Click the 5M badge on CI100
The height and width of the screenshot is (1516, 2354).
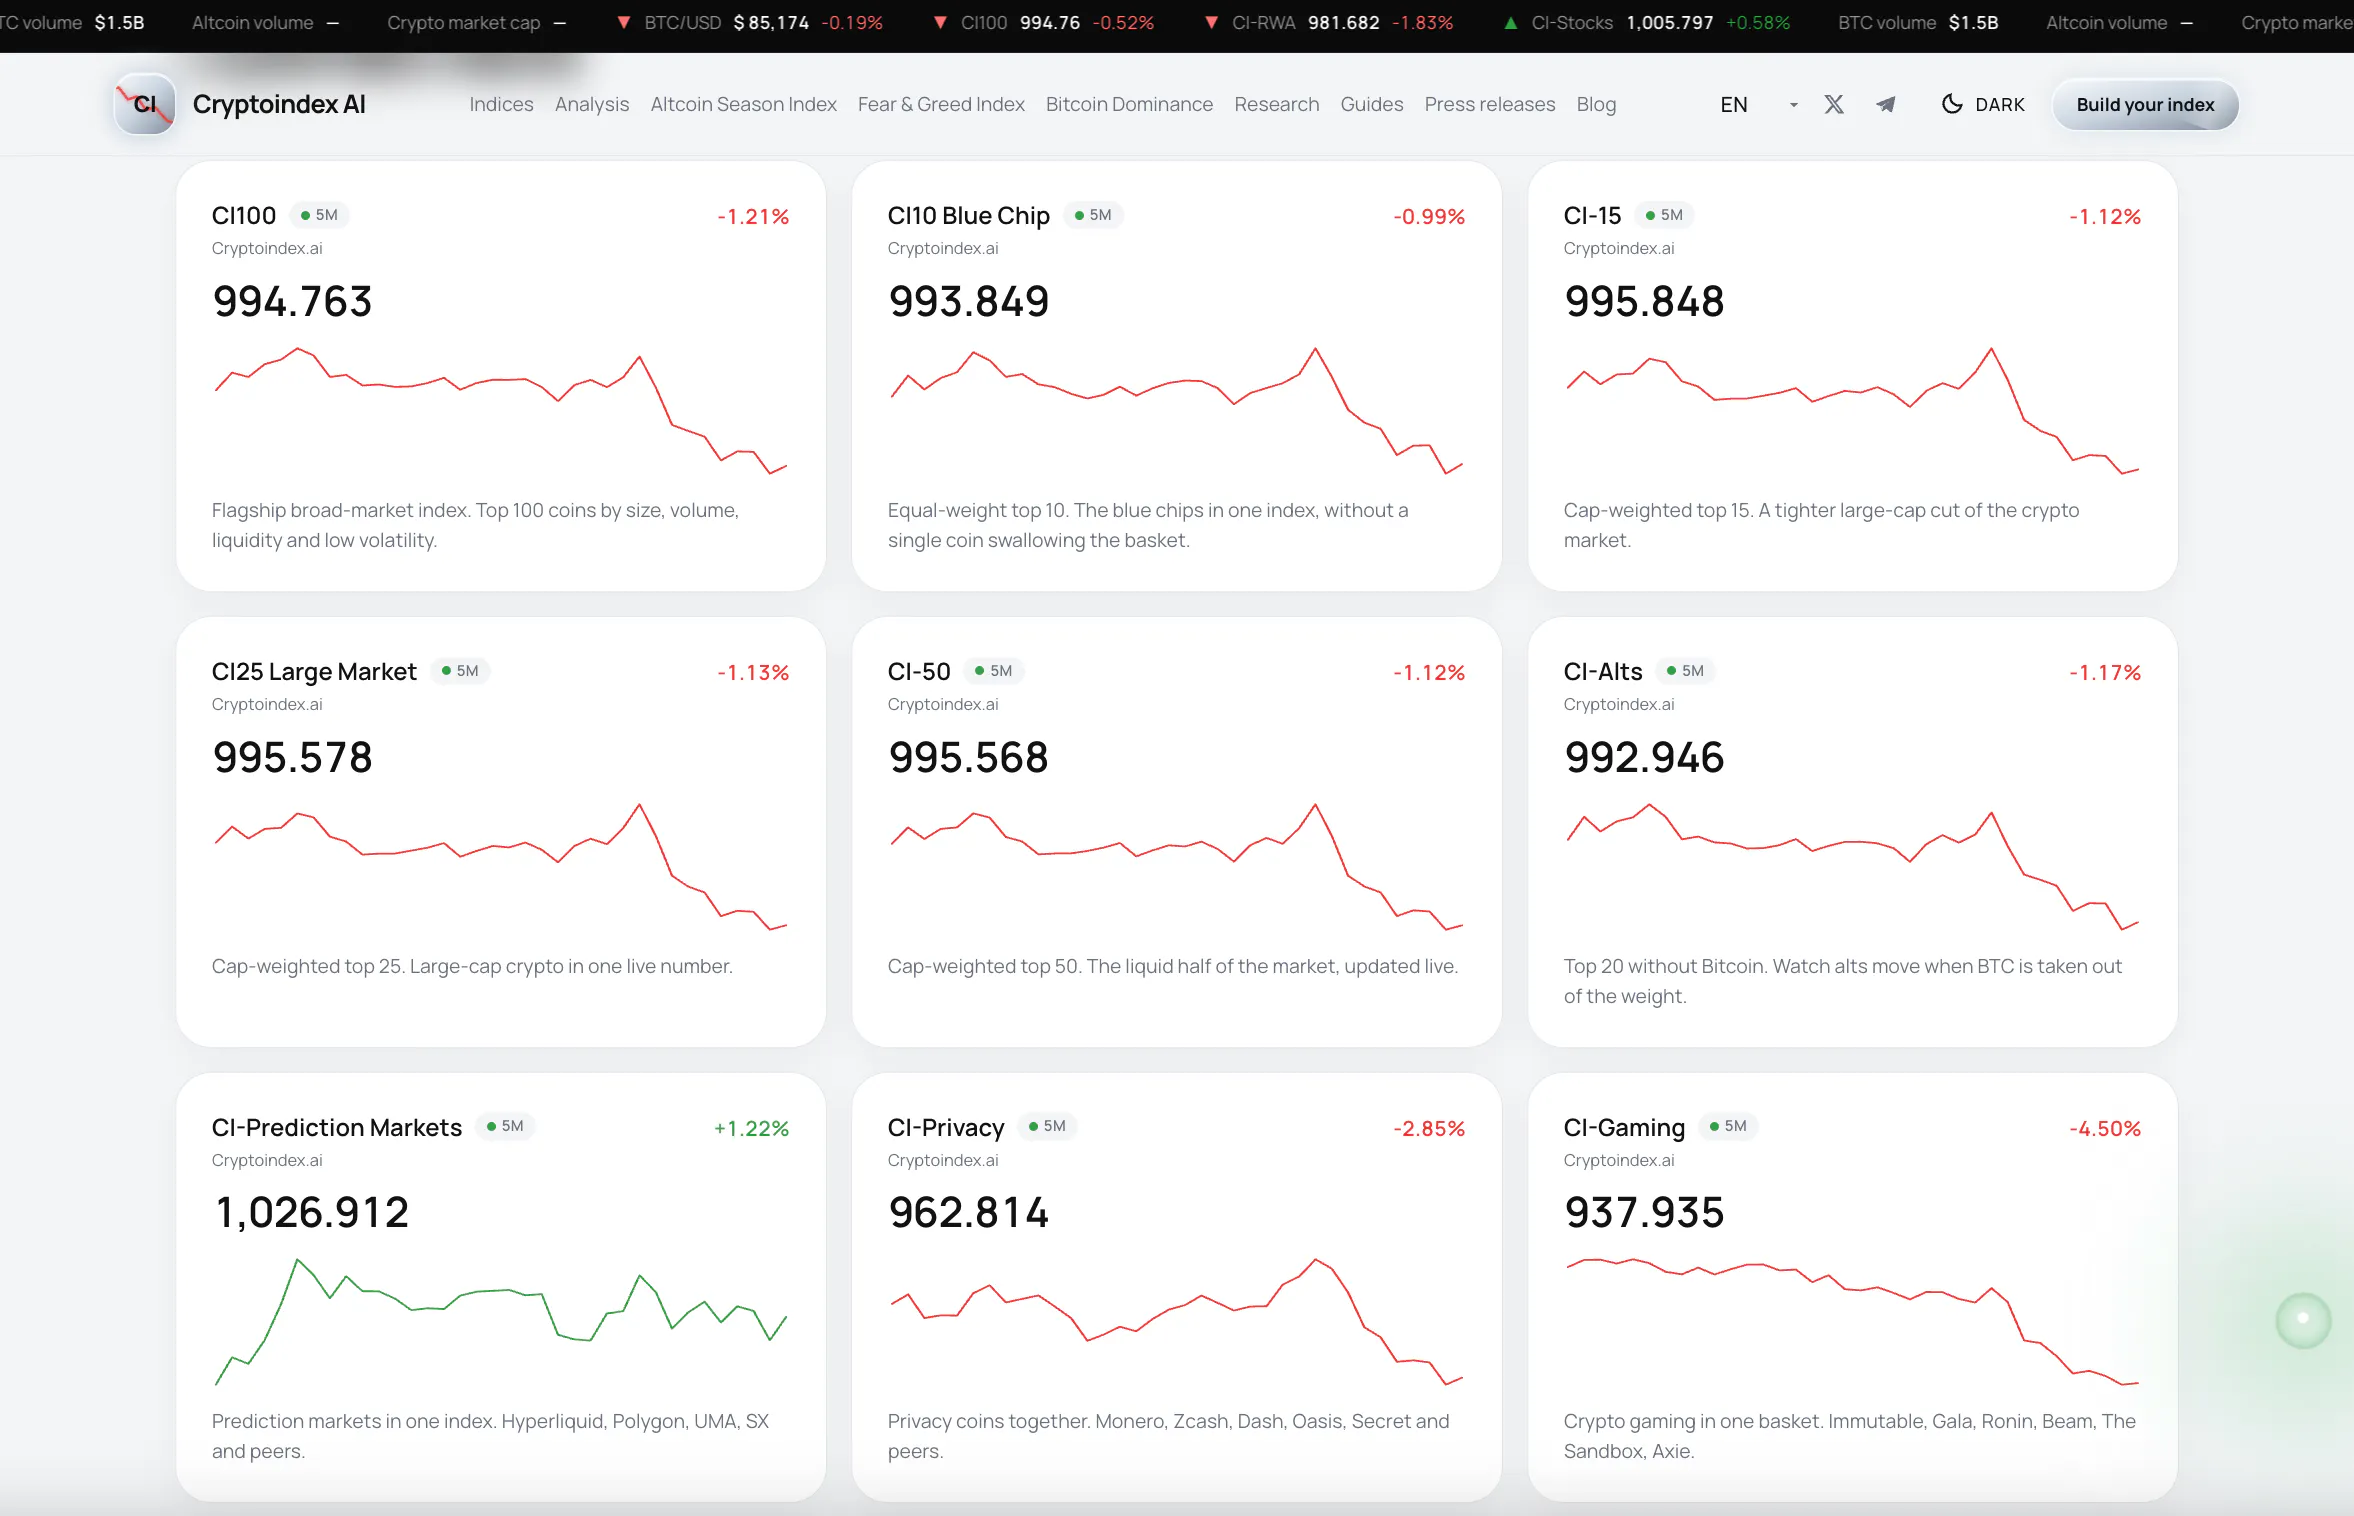point(319,215)
